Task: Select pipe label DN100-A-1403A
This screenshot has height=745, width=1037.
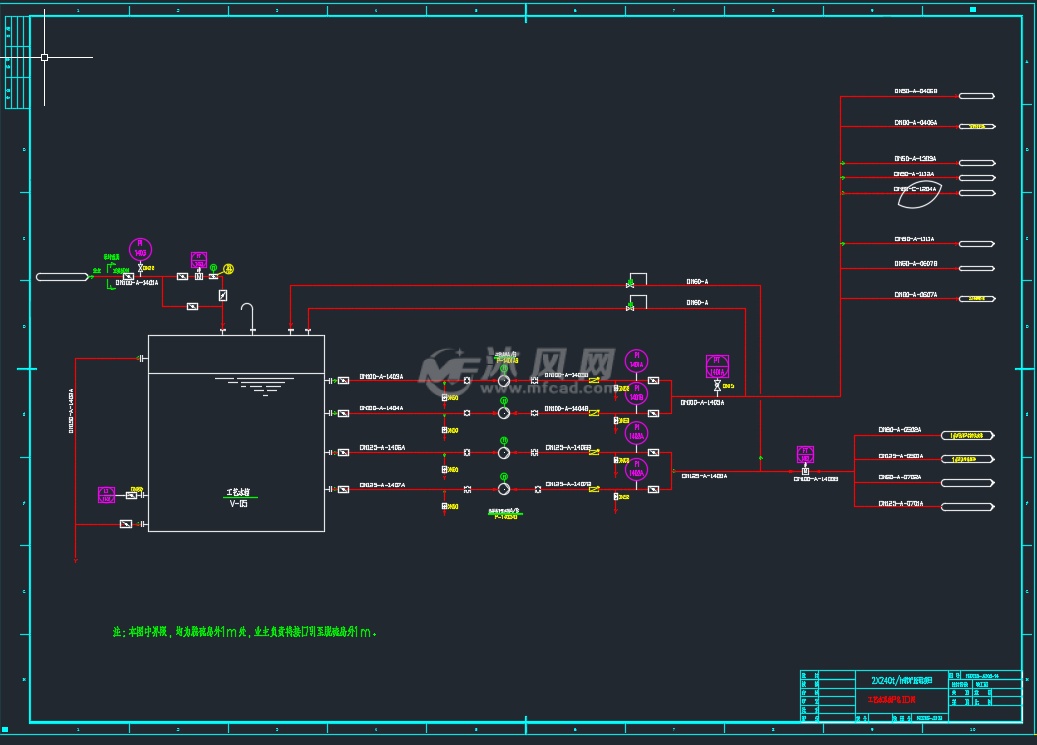Action: pos(381,376)
